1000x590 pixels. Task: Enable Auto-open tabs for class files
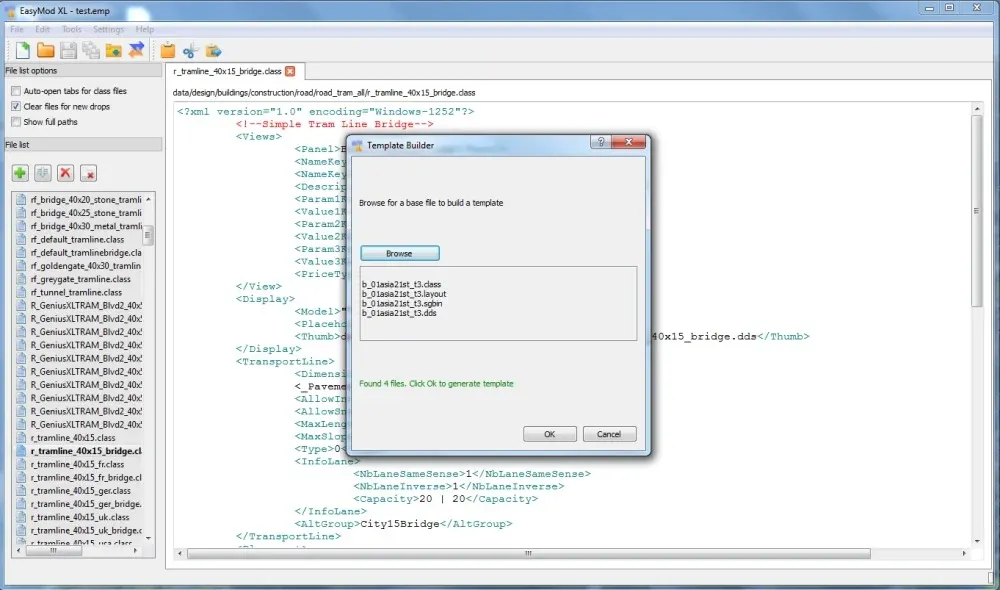click(x=16, y=91)
